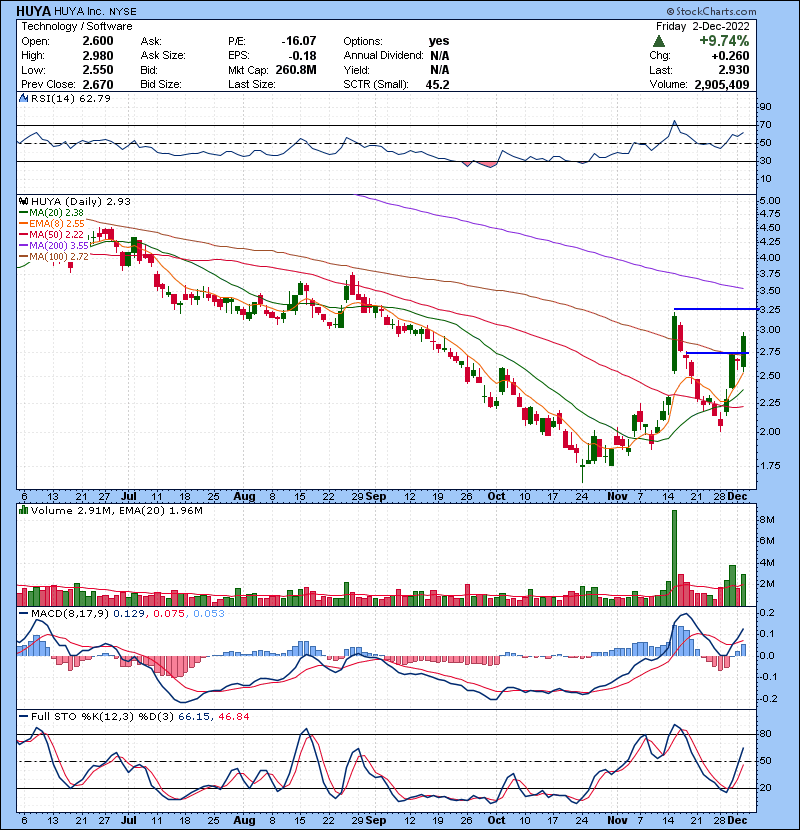Click the percent change '+9.74%'

tap(724, 41)
